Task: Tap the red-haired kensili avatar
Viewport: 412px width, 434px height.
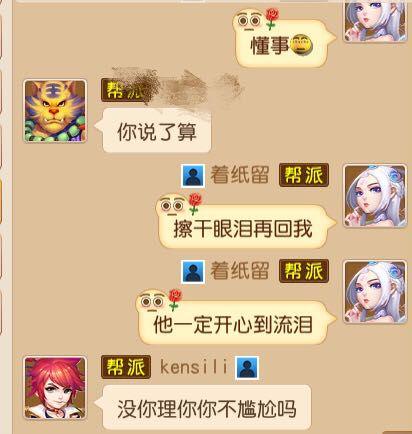Action: pyautogui.click(x=55, y=388)
